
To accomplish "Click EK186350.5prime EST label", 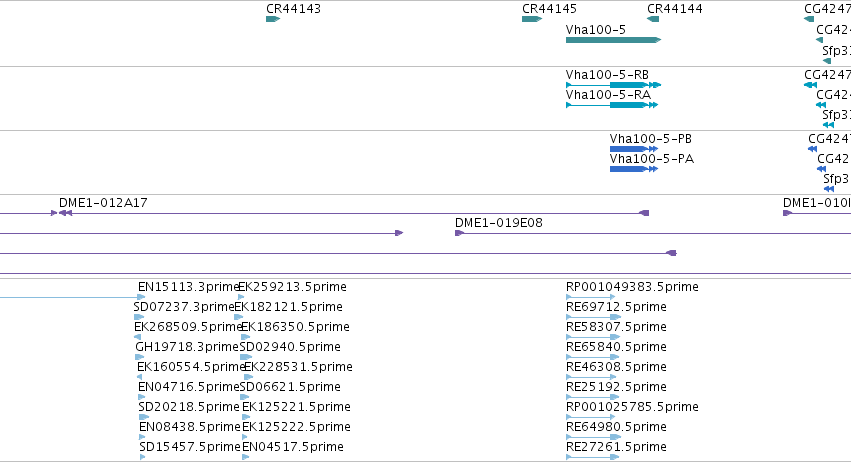I will point(295,327).
